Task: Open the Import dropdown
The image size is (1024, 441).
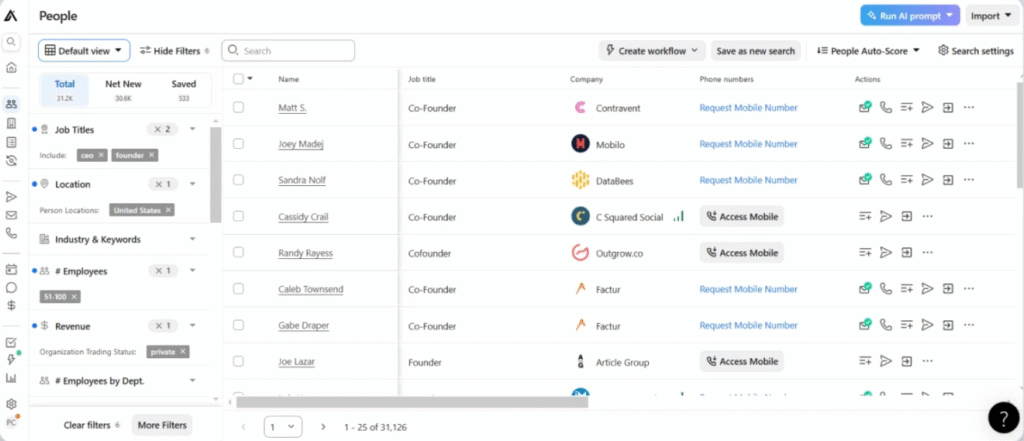Action: [991, 16]
